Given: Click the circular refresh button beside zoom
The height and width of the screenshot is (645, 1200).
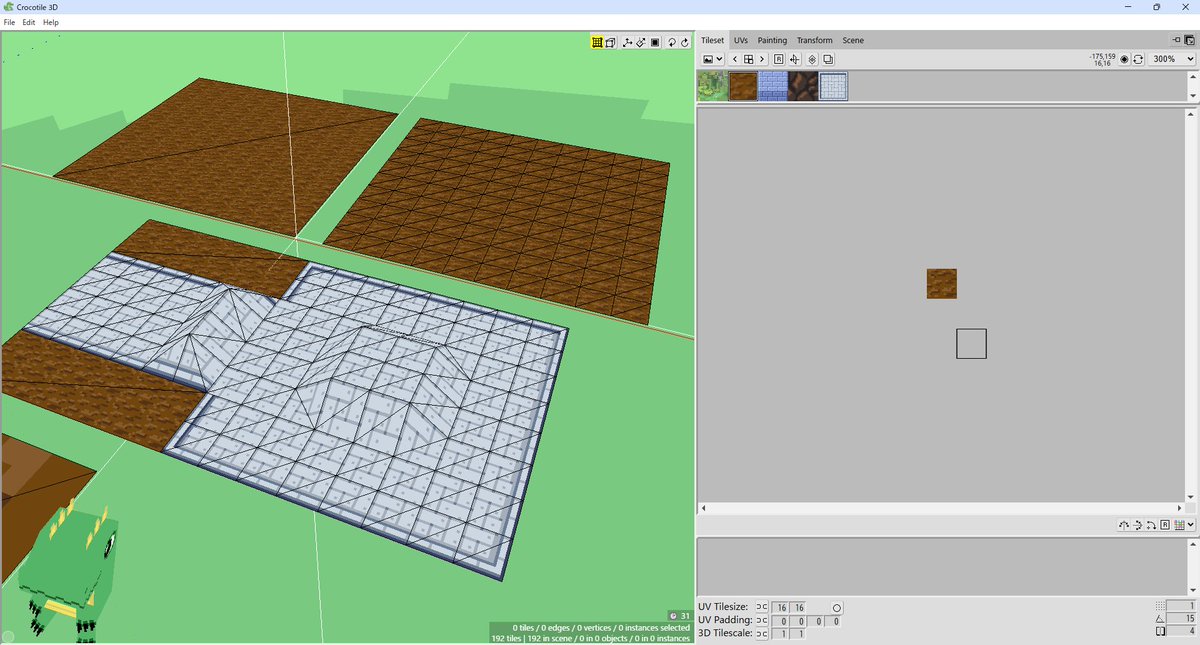Looking at the screenshot, I should [x=1138, y=59].
